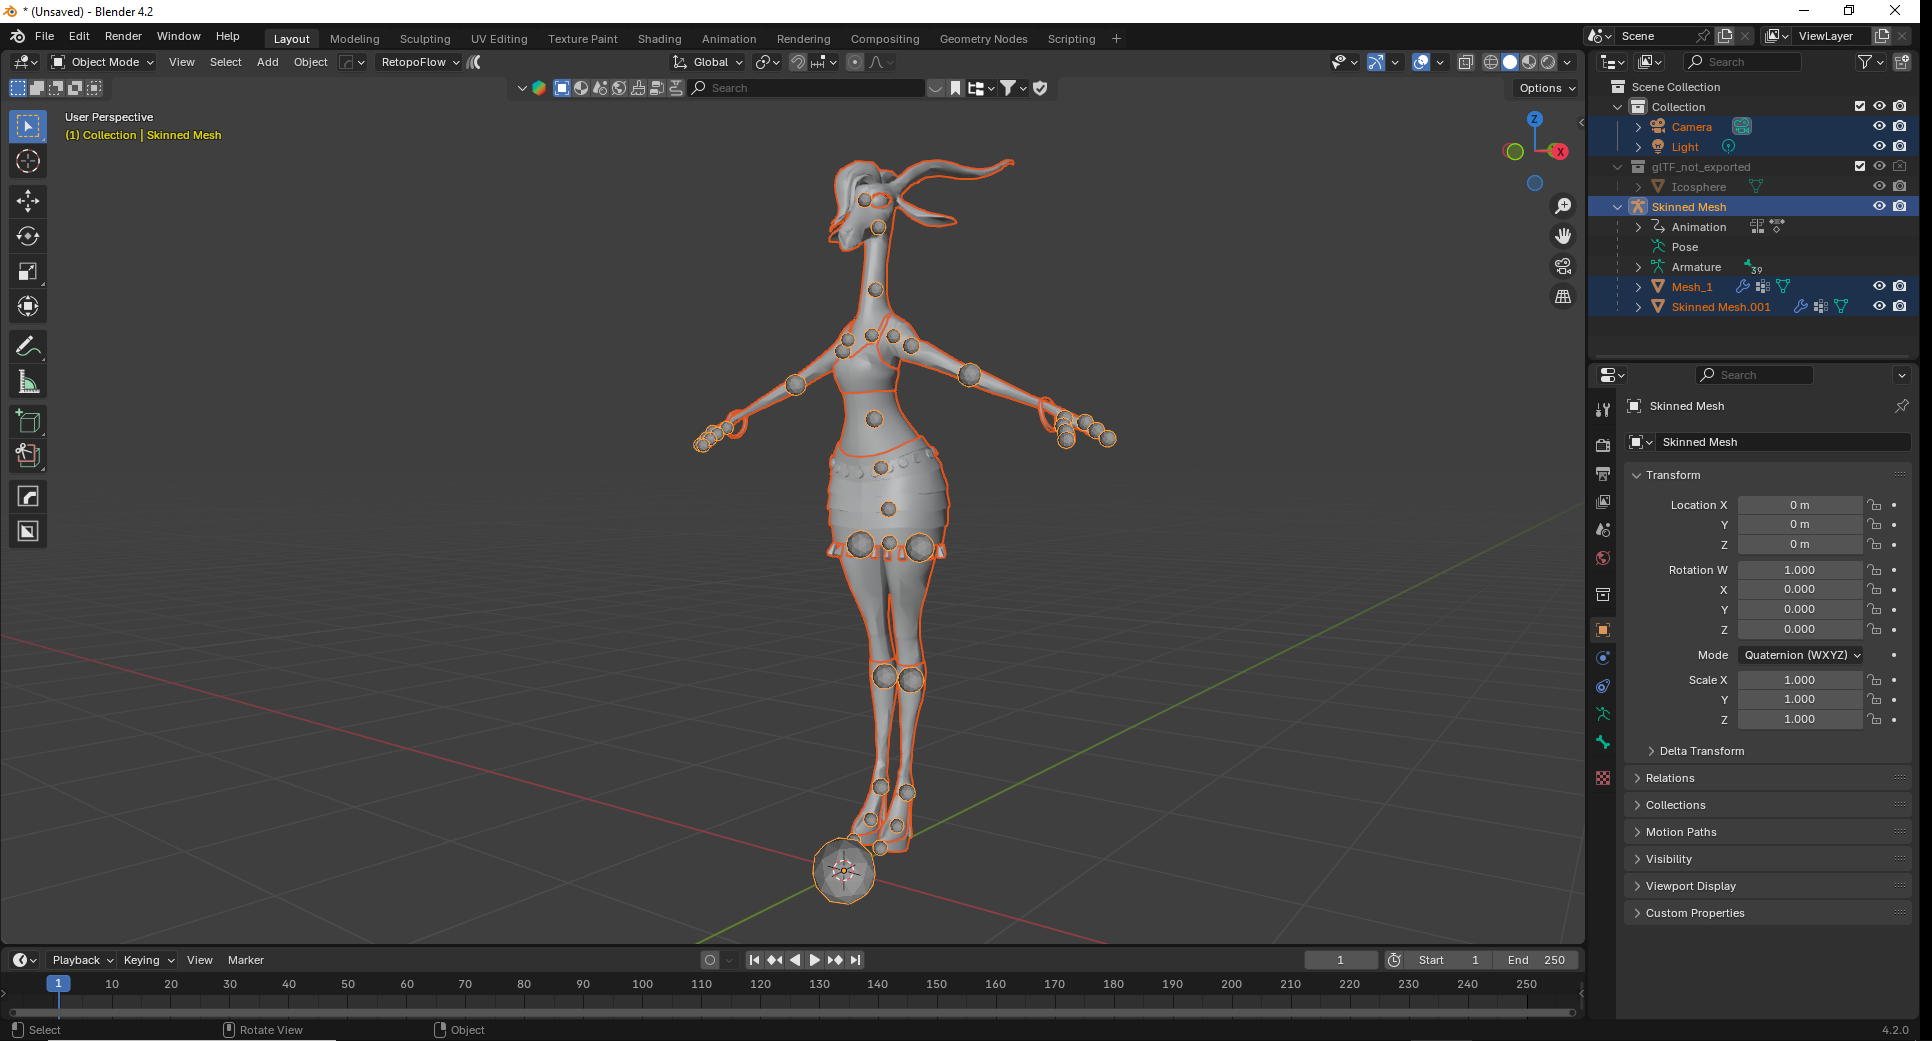Open the Global transform orientation dropdown
This screenshot has height=1041, width=1932.
click(x=708, y=62)
